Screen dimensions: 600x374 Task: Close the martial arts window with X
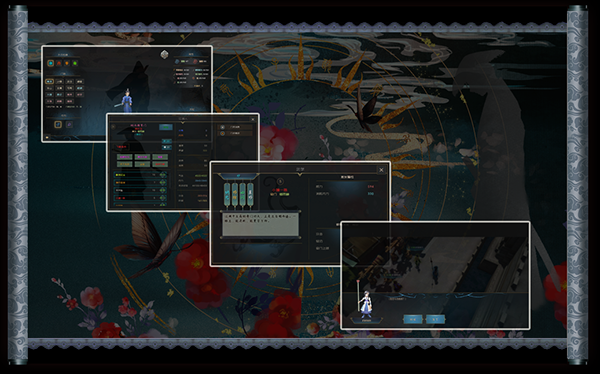click(x=381, y=170)
